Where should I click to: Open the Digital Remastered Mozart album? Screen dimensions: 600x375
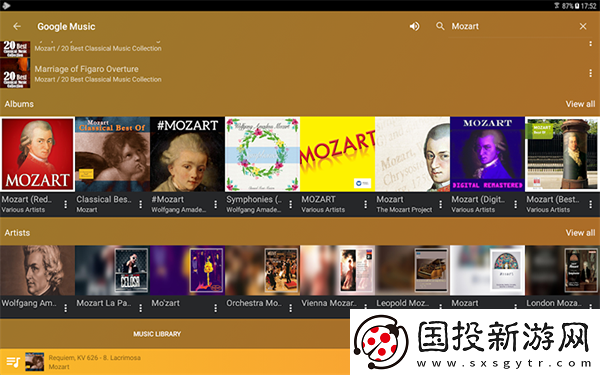point(488,154)
